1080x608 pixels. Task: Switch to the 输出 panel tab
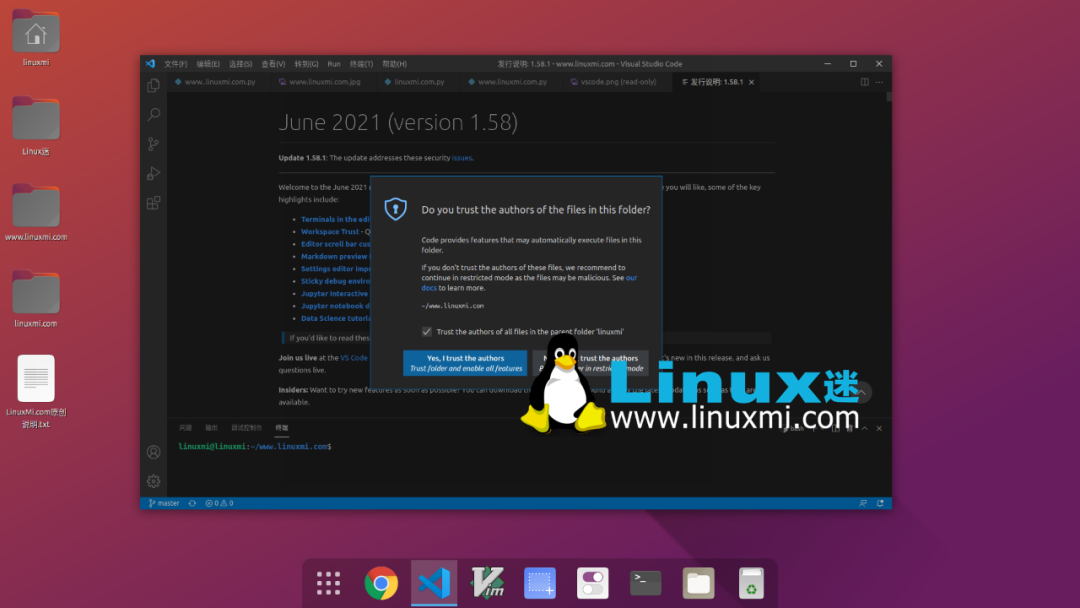pyautogui.click(x=211, y=428)
